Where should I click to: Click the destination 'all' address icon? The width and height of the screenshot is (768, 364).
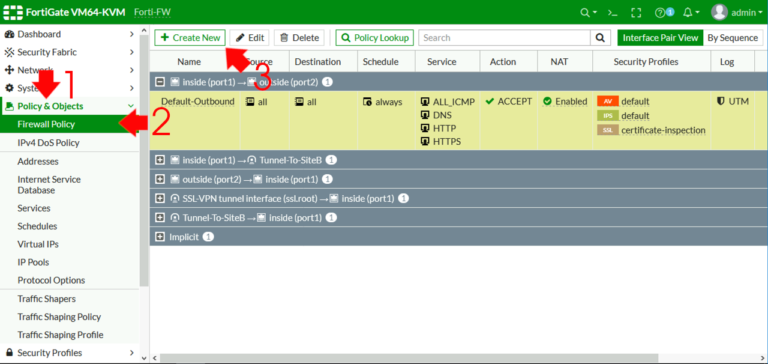pyautogui.click(x=299, y=101)
